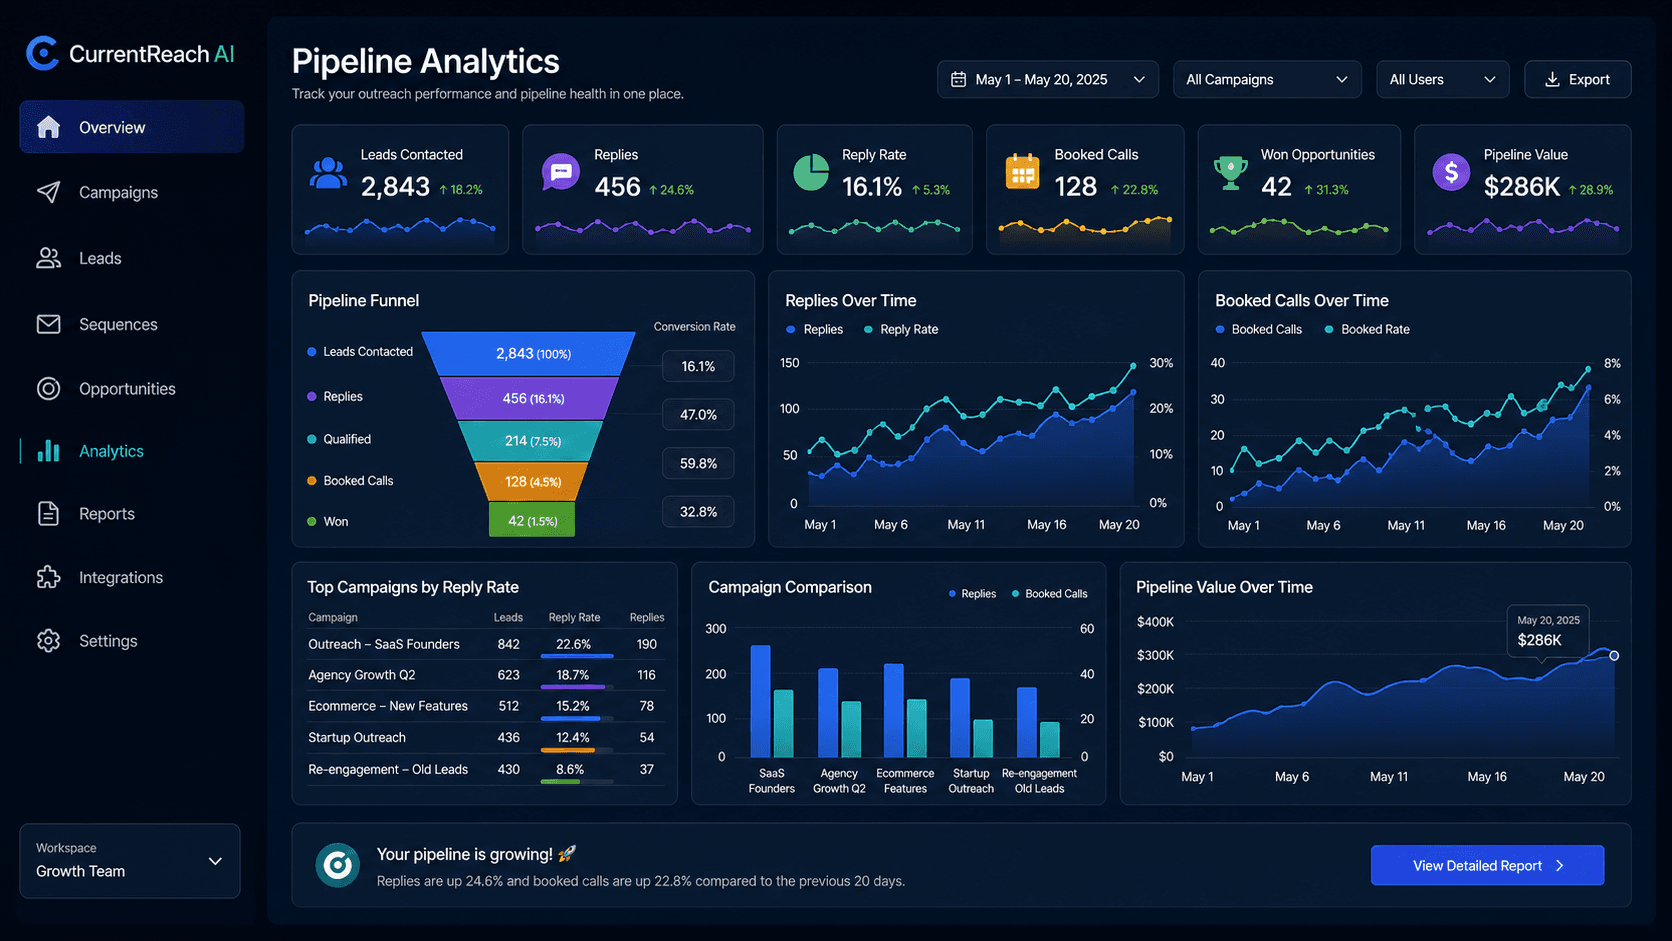This screenshot has height=941, width=1672.
Task: Click the SaaS Founders replies bar
Action: tap(760, 701)
